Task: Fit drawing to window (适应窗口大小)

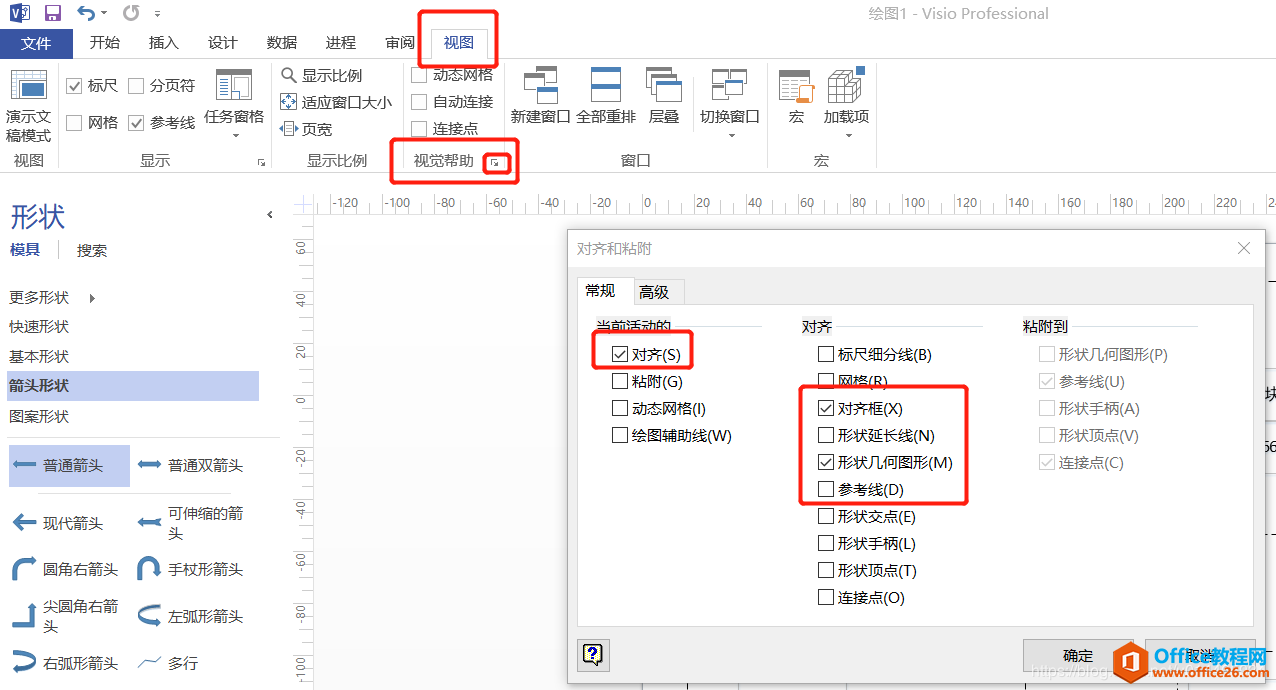Action: (335, 102)
